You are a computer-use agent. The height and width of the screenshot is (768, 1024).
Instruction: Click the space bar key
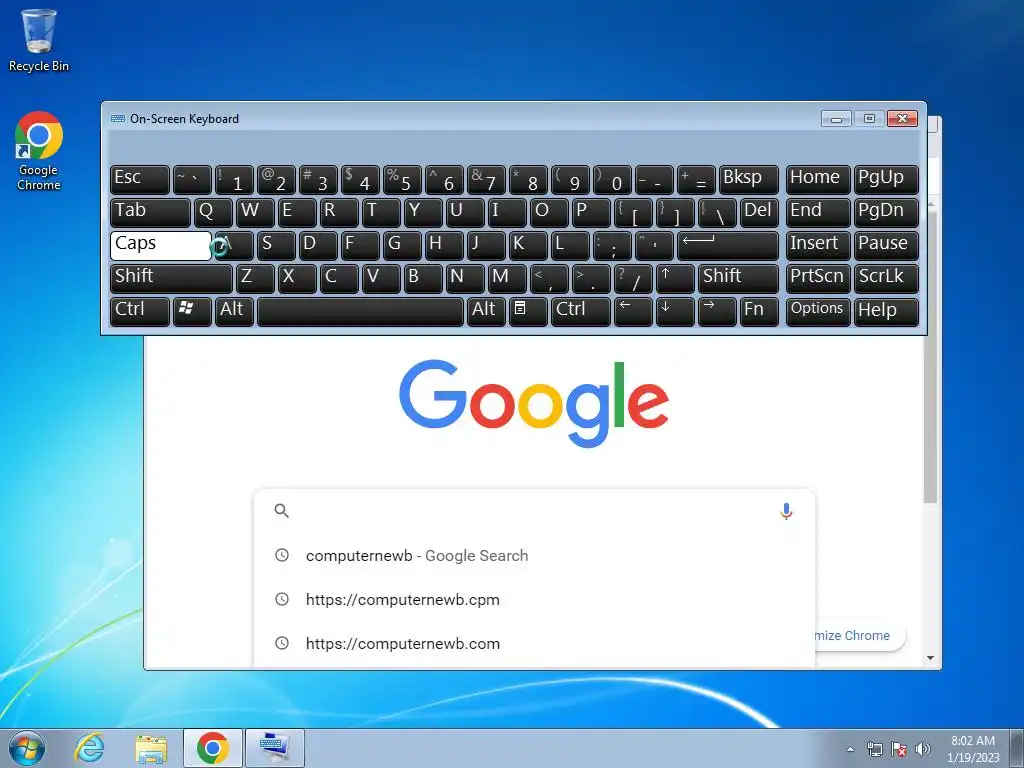pyautogui.click(x=360, y=311)
